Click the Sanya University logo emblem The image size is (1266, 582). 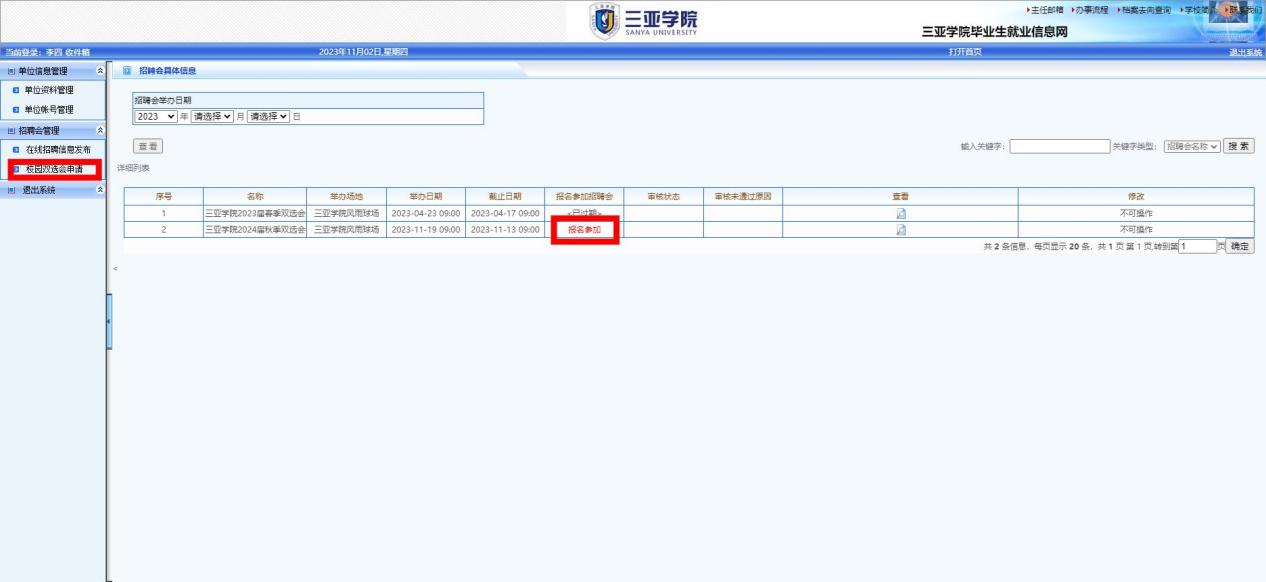click(607, 21)
